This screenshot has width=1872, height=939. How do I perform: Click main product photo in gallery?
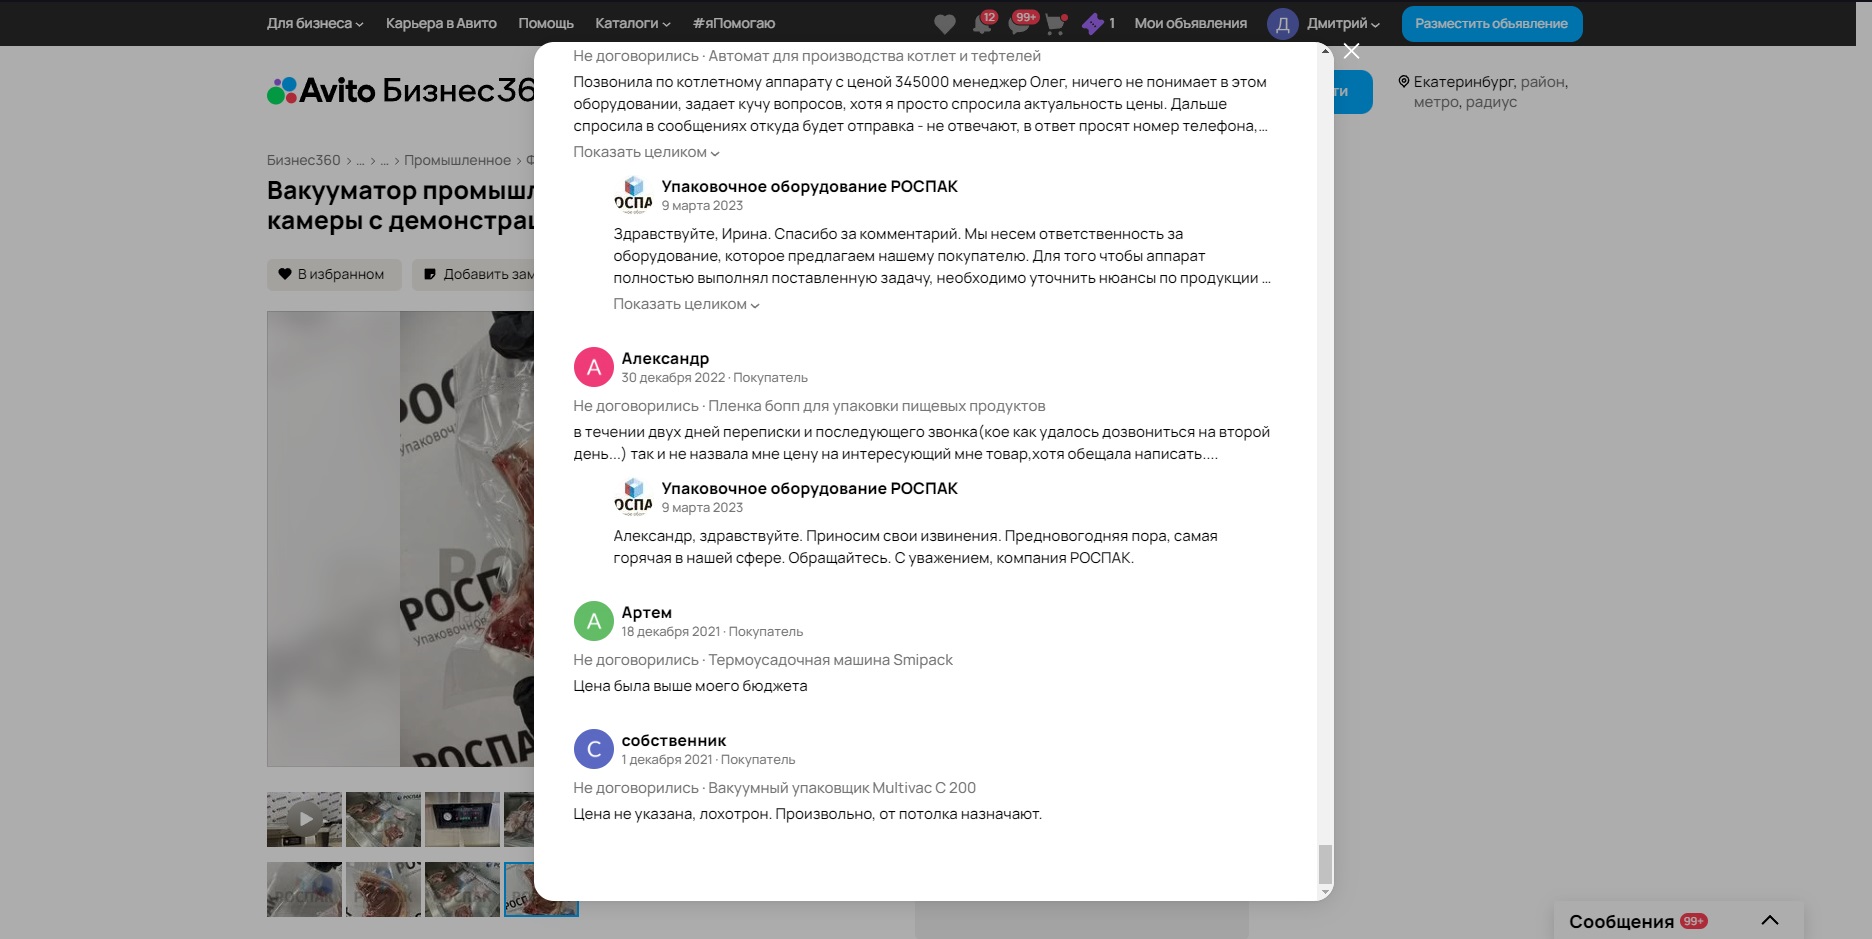tap(400, 539)
